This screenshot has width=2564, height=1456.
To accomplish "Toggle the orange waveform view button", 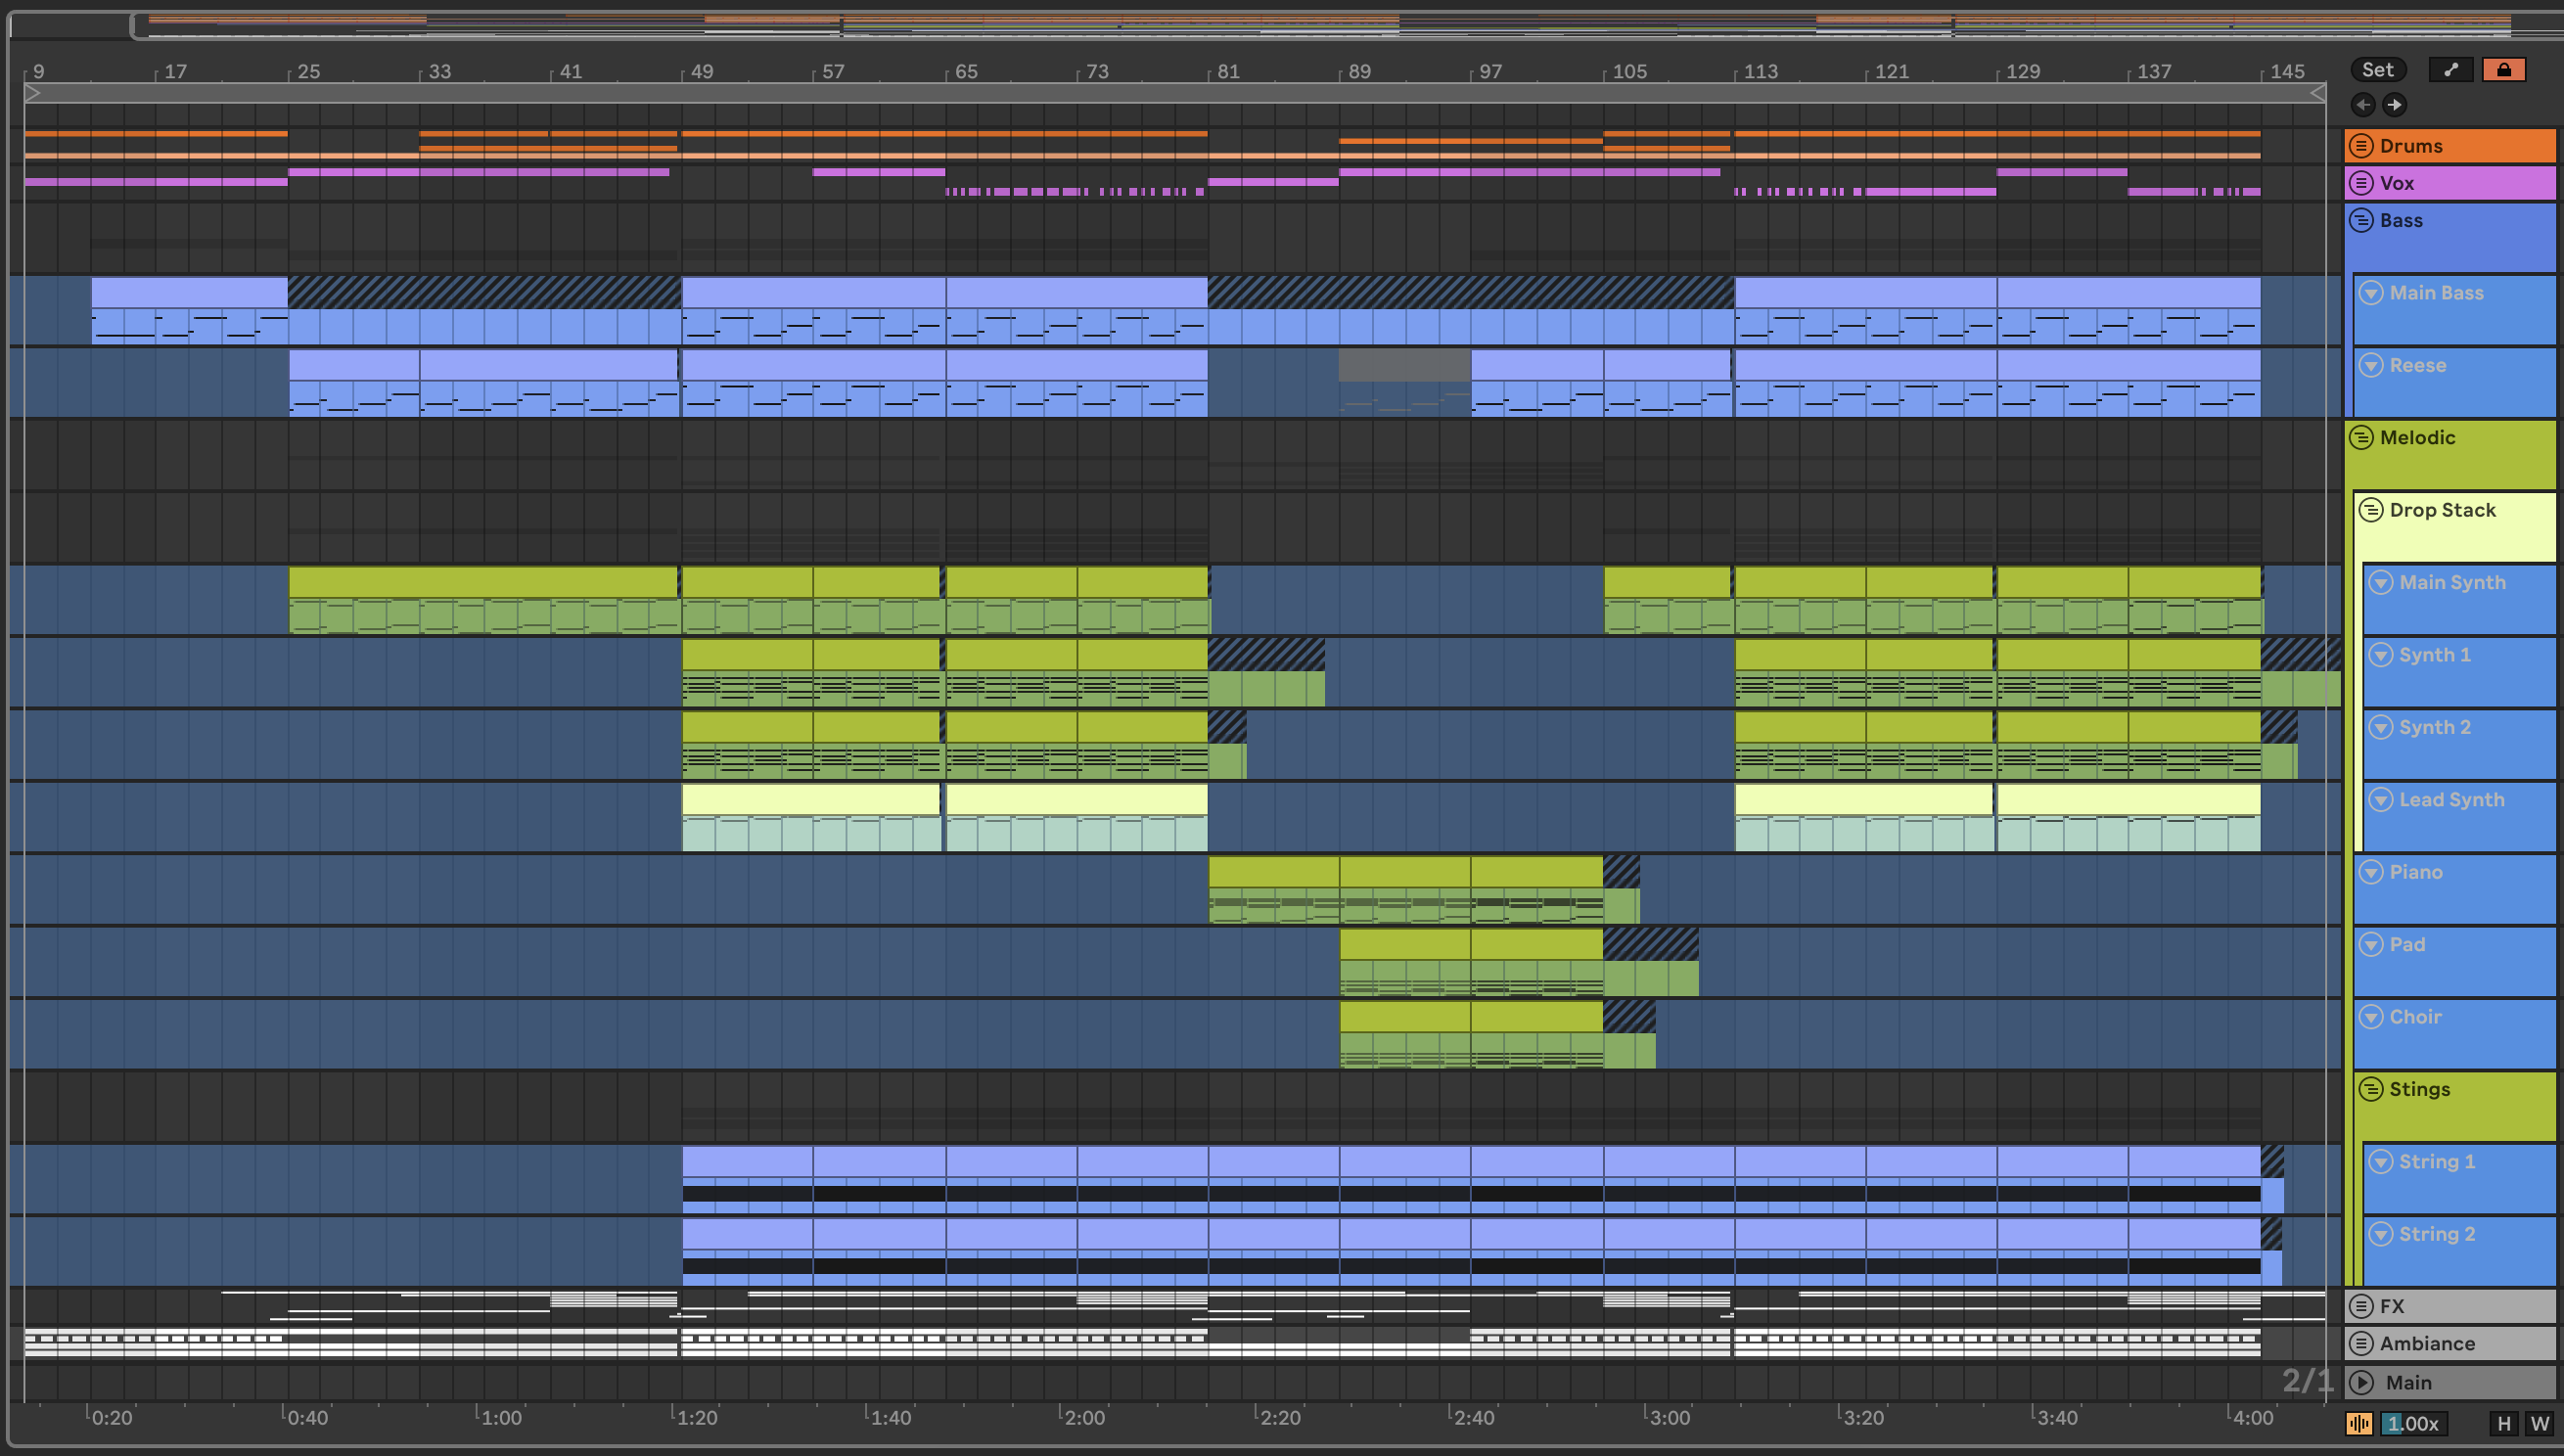I will [2359, 1423].
